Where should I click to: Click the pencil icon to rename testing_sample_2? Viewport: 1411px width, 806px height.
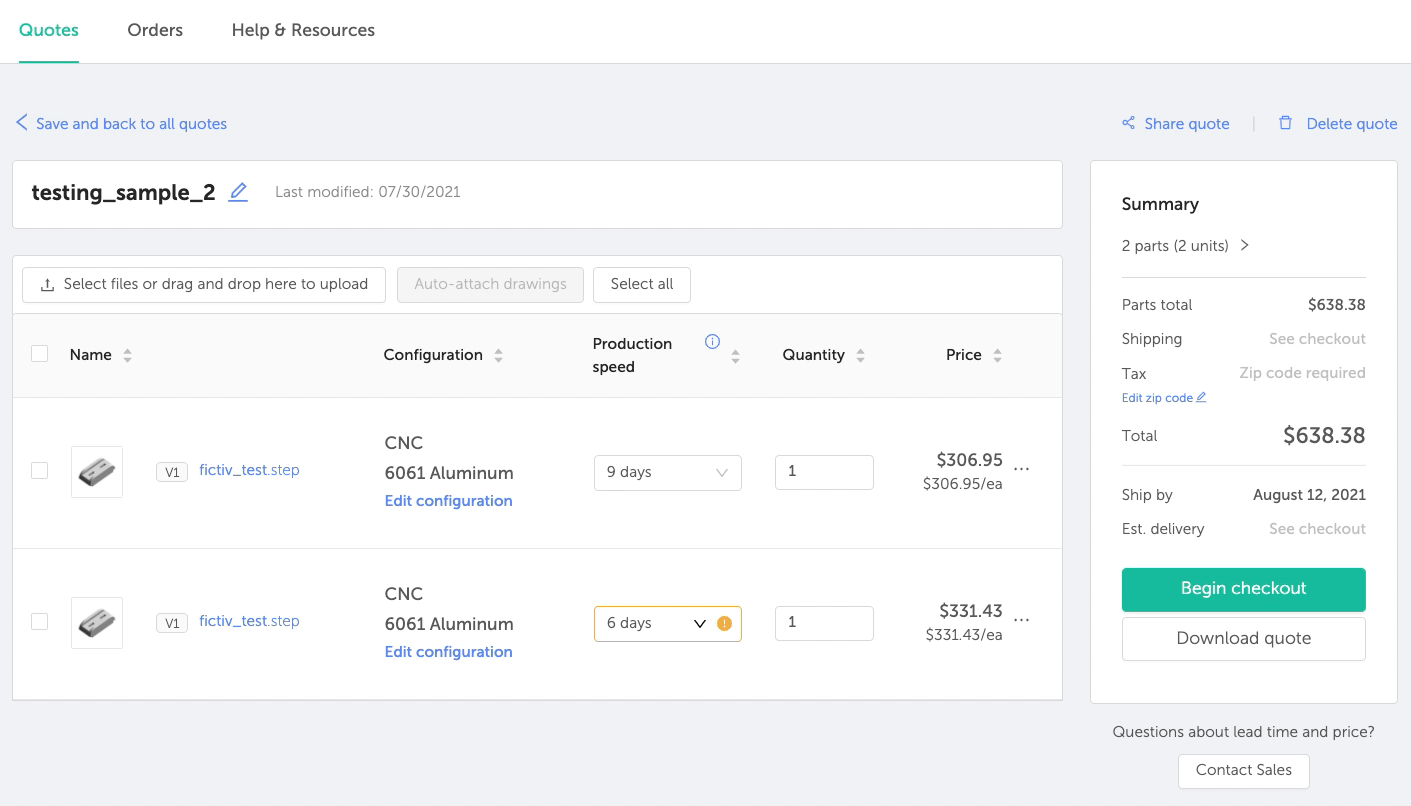238,192
